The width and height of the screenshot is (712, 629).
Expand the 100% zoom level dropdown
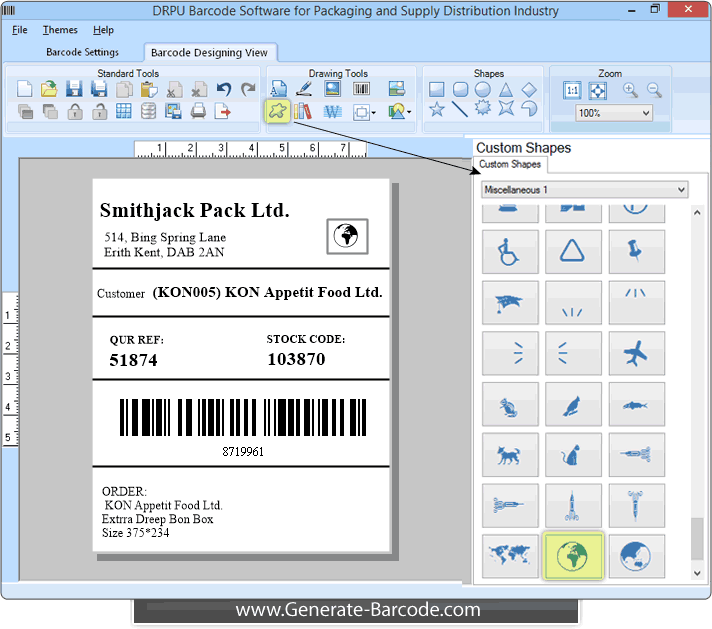click(614, 113)
